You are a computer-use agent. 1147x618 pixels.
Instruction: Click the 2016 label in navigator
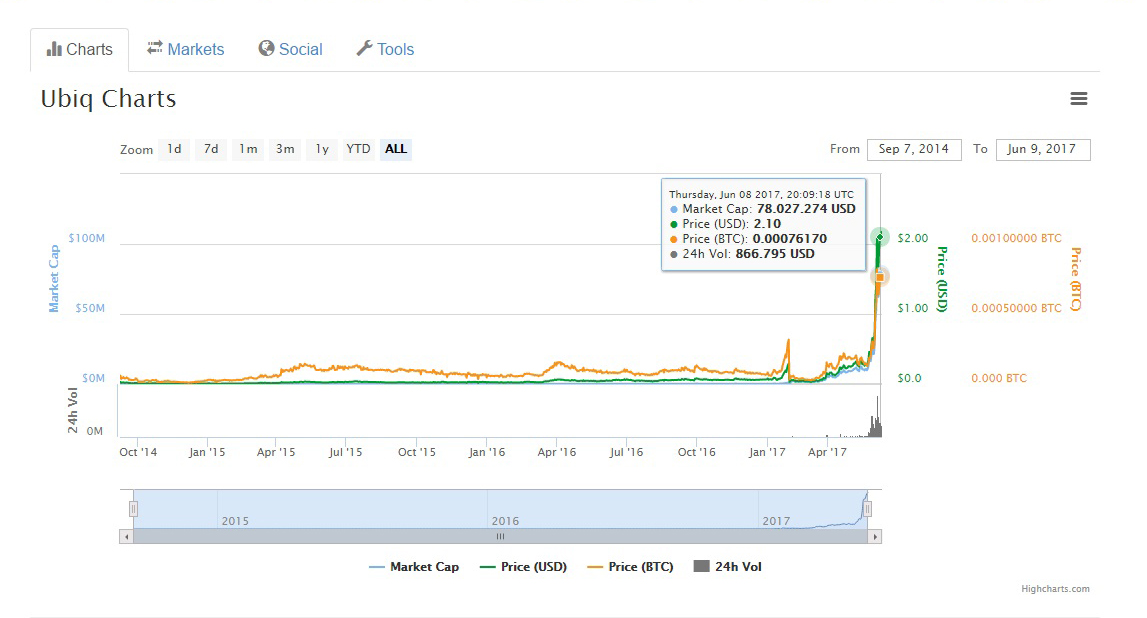point(505,521)
